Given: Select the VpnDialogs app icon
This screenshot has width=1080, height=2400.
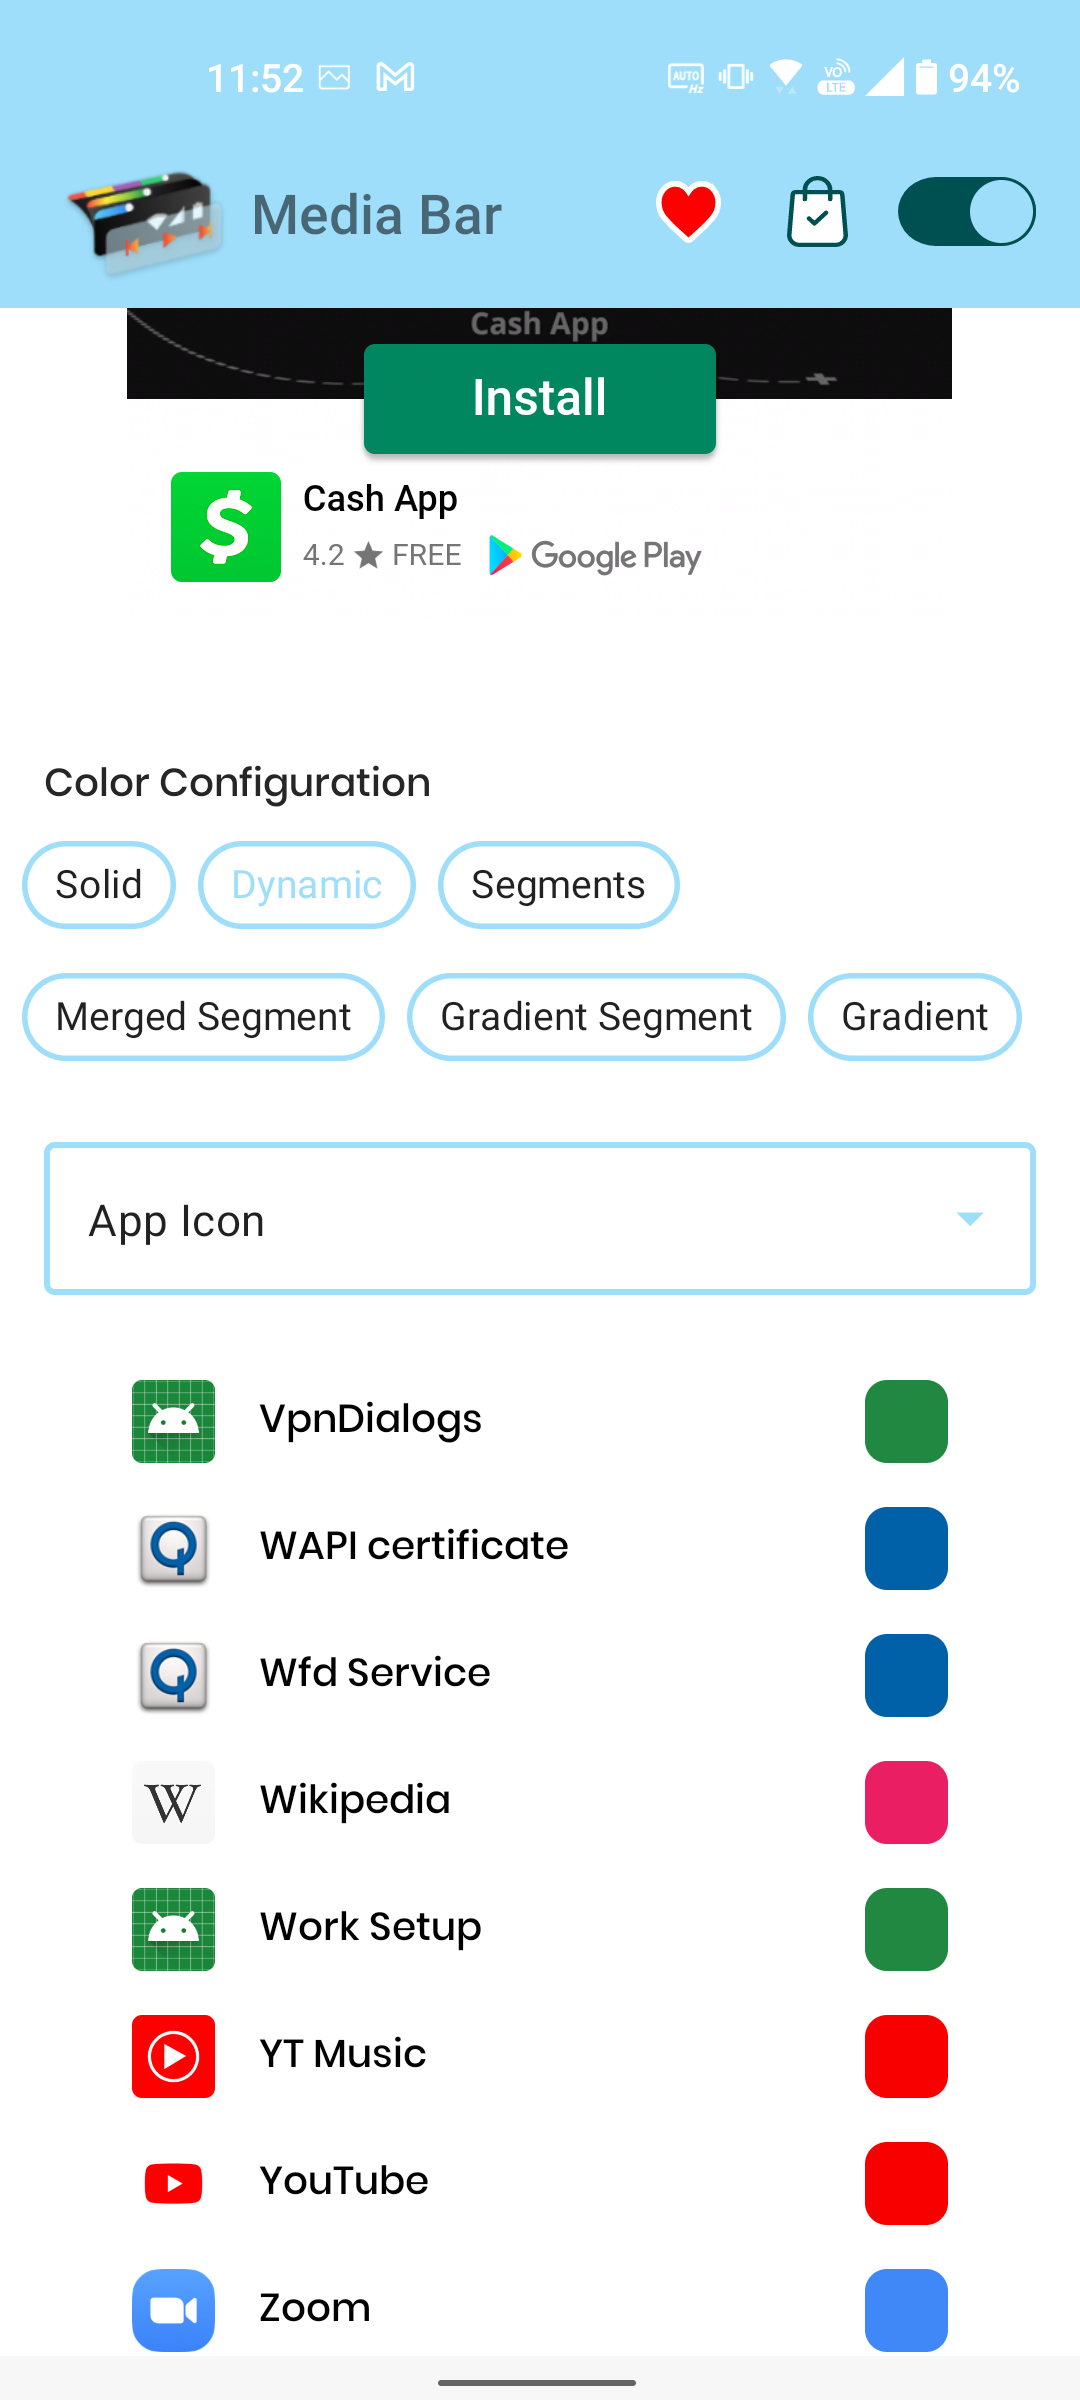Looking at the screenshot, I should pos(172,1420).
